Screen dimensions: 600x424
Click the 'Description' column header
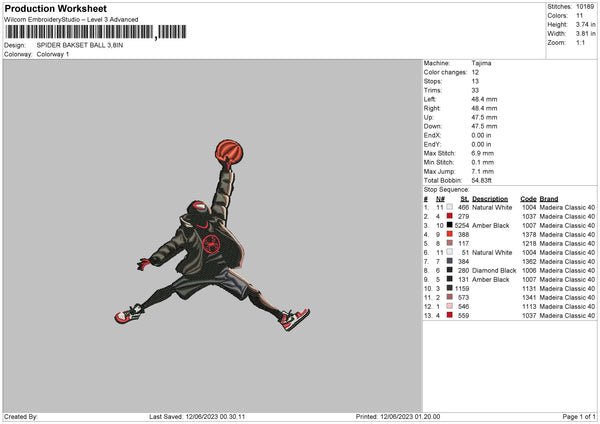coord(490,199)
